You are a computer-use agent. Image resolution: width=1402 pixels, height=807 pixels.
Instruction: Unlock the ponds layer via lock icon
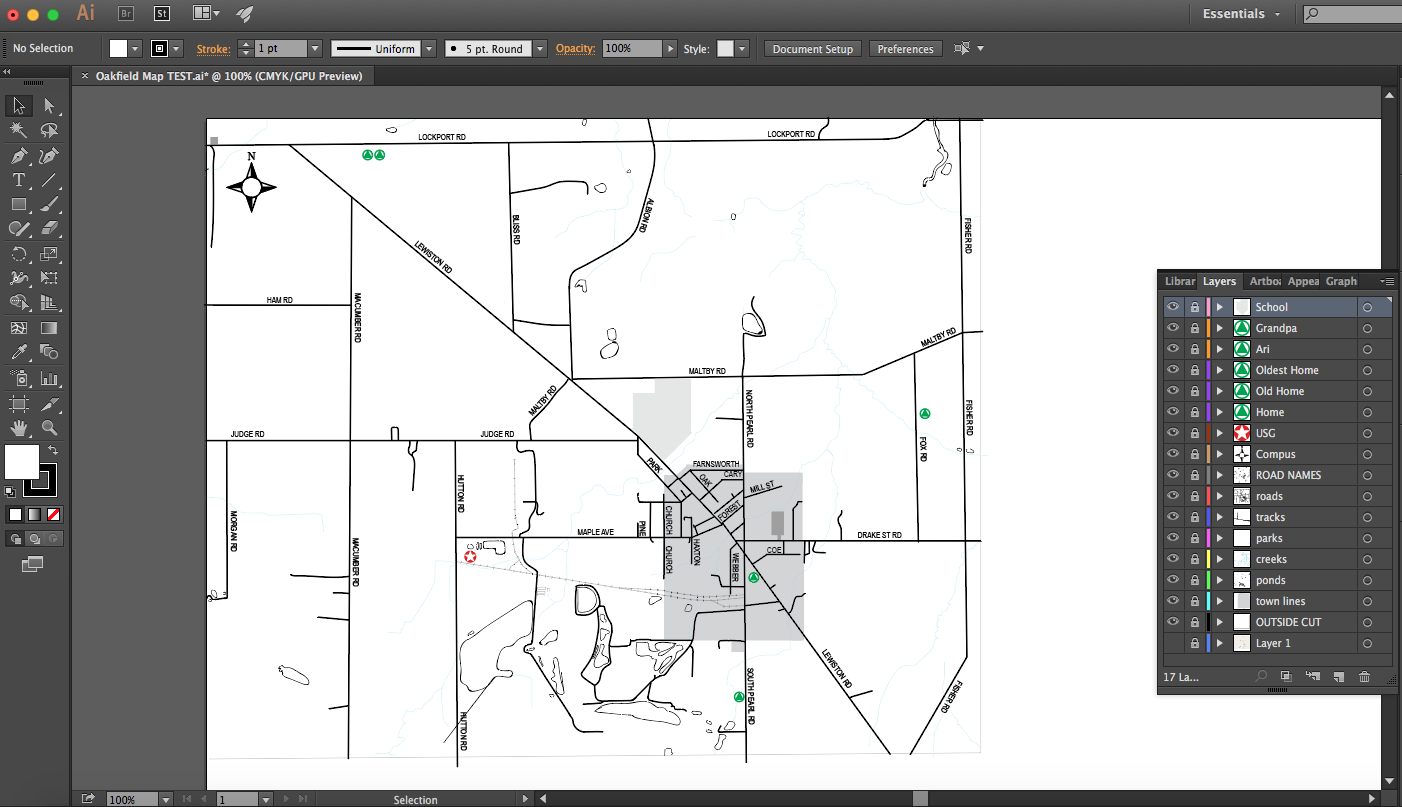[1194, 580]
